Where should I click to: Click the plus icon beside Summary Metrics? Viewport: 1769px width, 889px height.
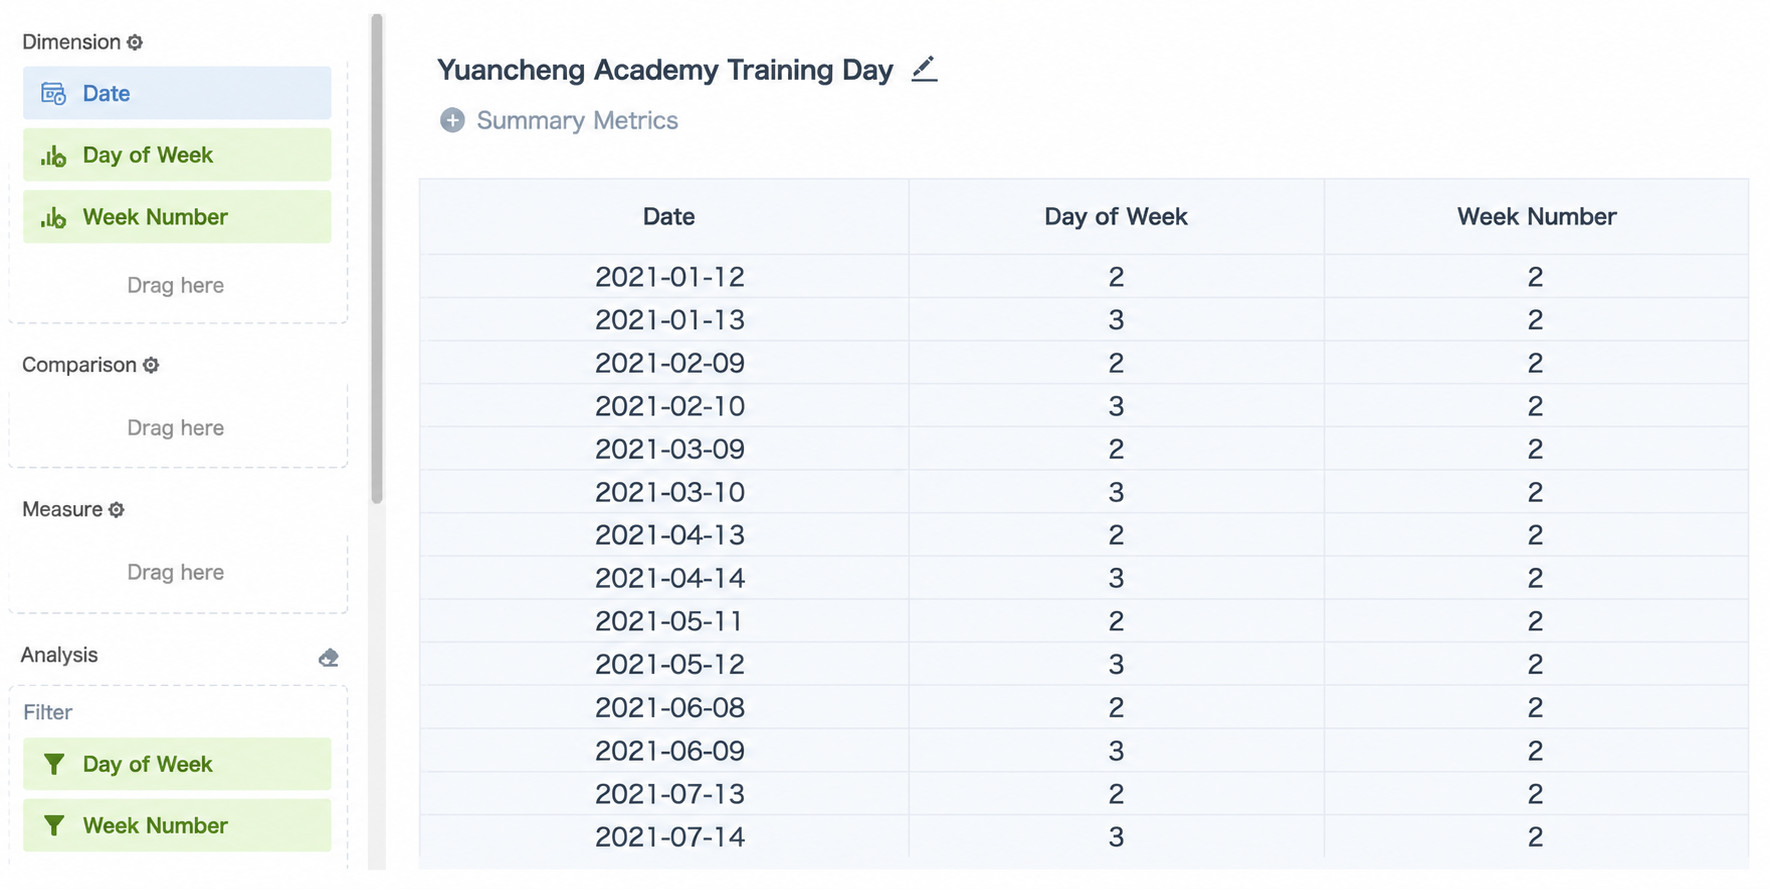(x=452, y=121)
